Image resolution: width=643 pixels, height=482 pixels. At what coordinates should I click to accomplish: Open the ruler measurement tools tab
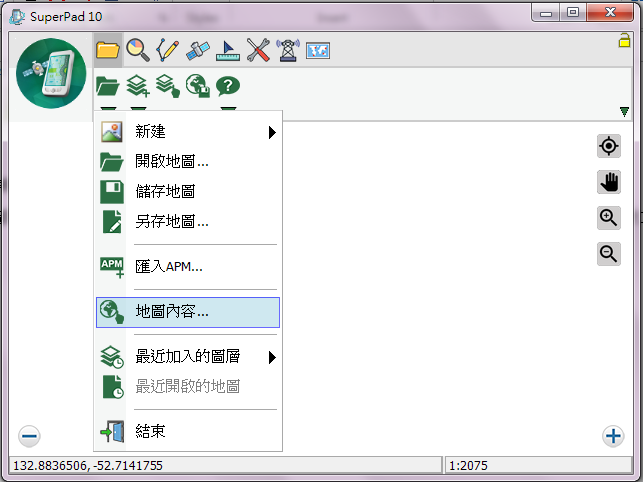(x=228, y=51)
